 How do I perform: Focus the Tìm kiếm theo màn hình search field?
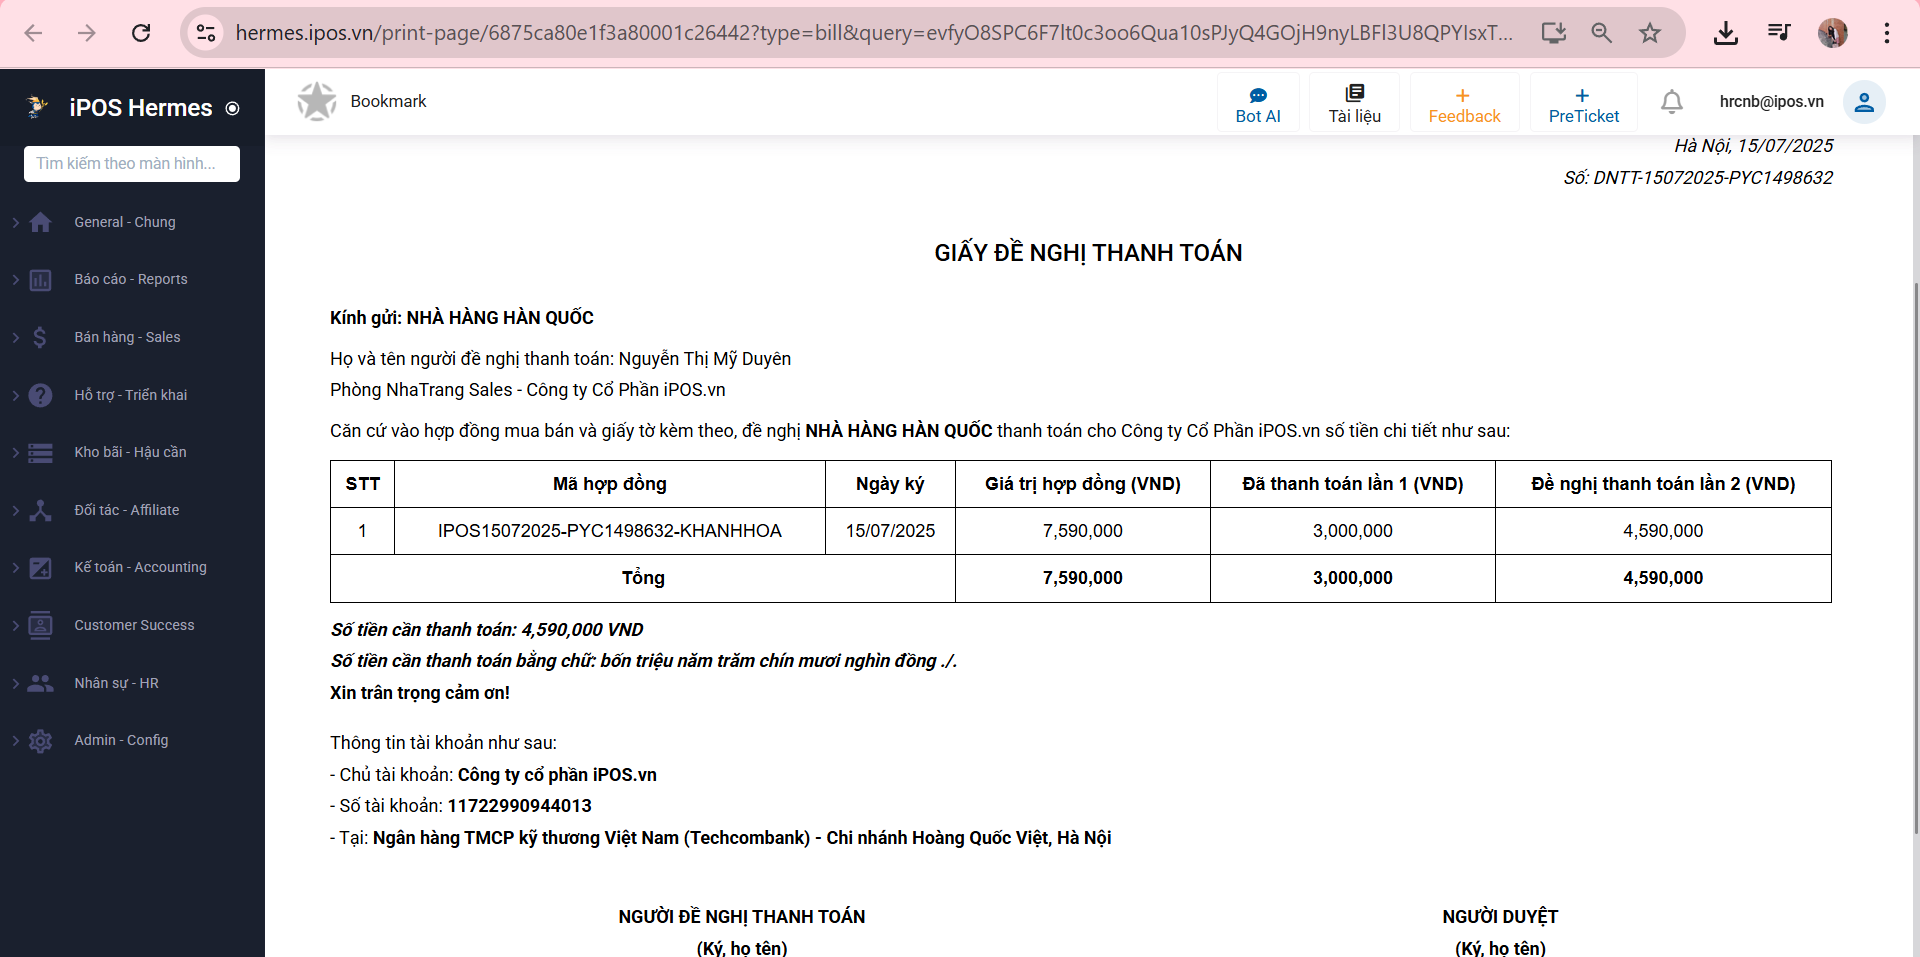(132, 164)
